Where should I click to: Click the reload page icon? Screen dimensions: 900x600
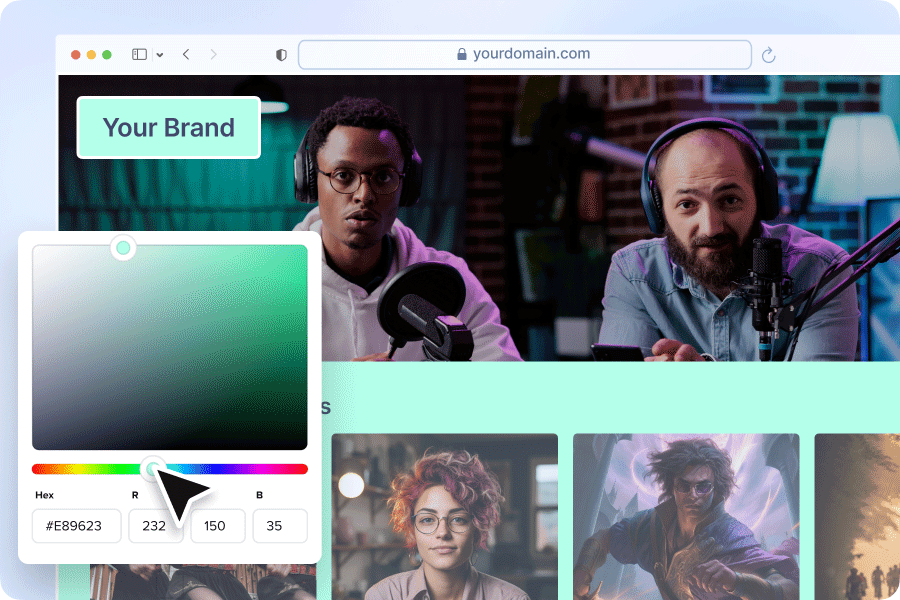[x=768, y=55]
